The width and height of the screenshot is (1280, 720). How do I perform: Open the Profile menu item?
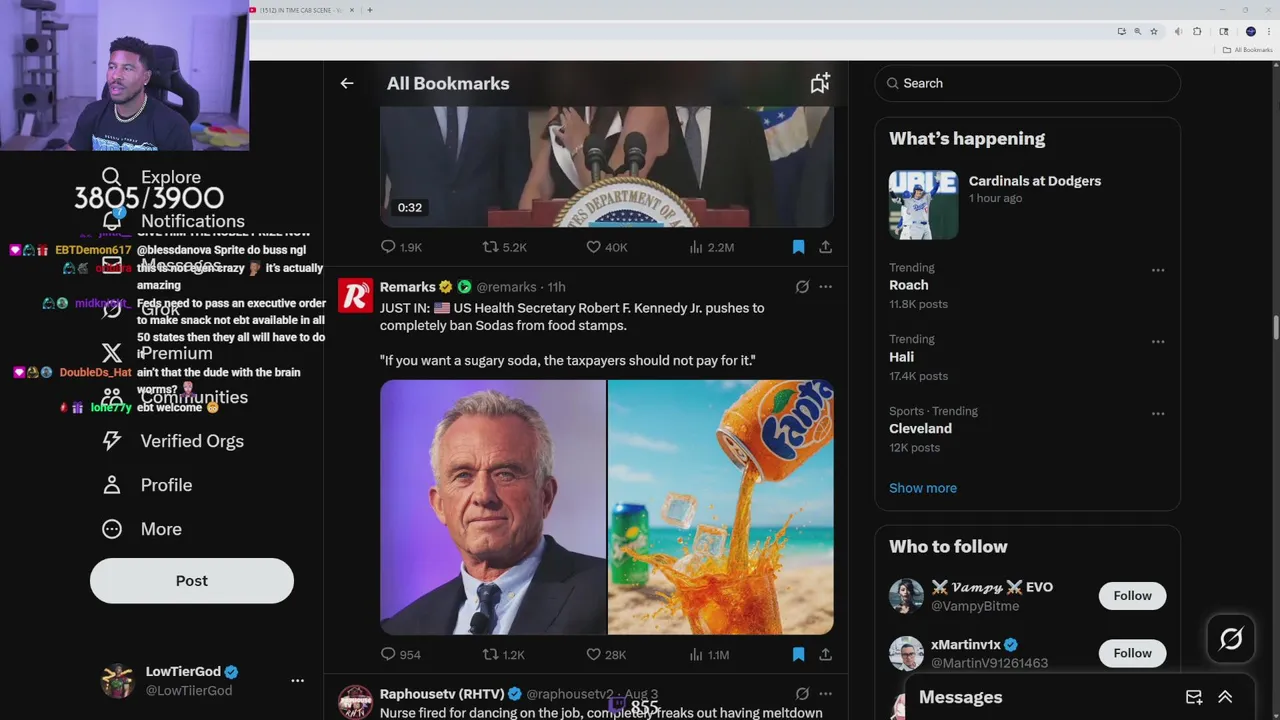[x=147, y=485]
